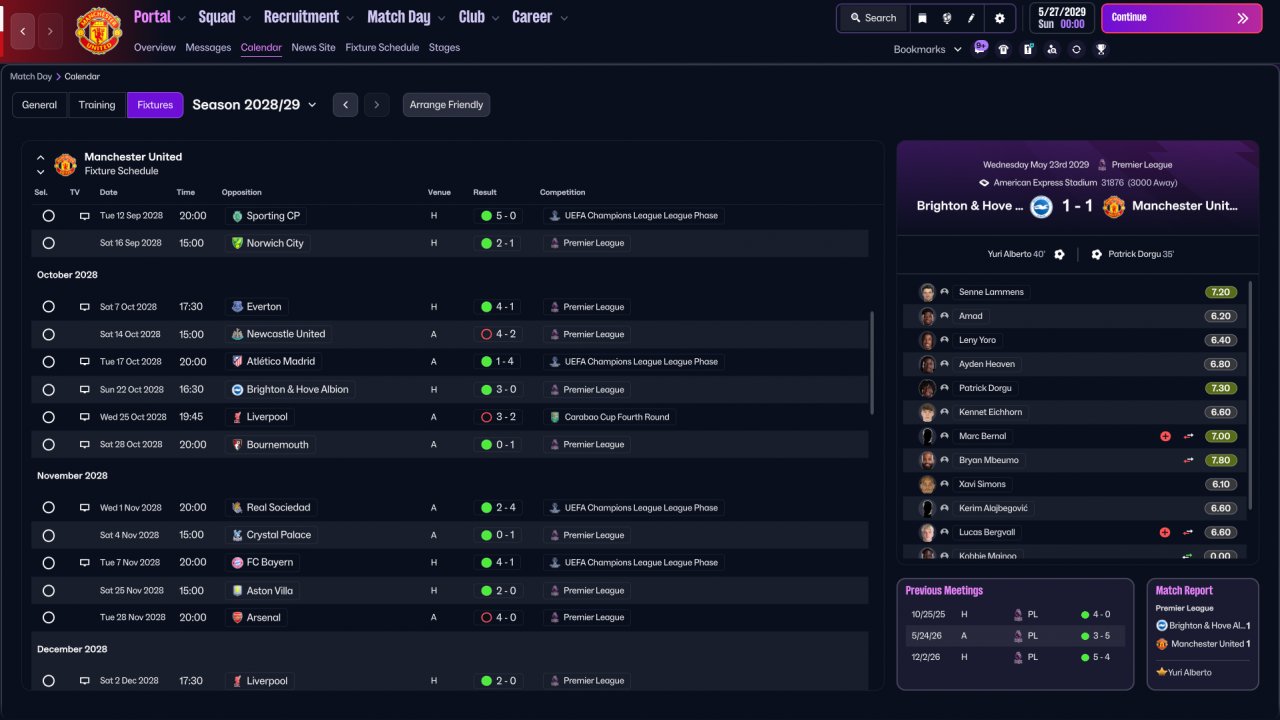
Task: Click Liverpool badge in Carabao Cup row
Action: (237, 417)
